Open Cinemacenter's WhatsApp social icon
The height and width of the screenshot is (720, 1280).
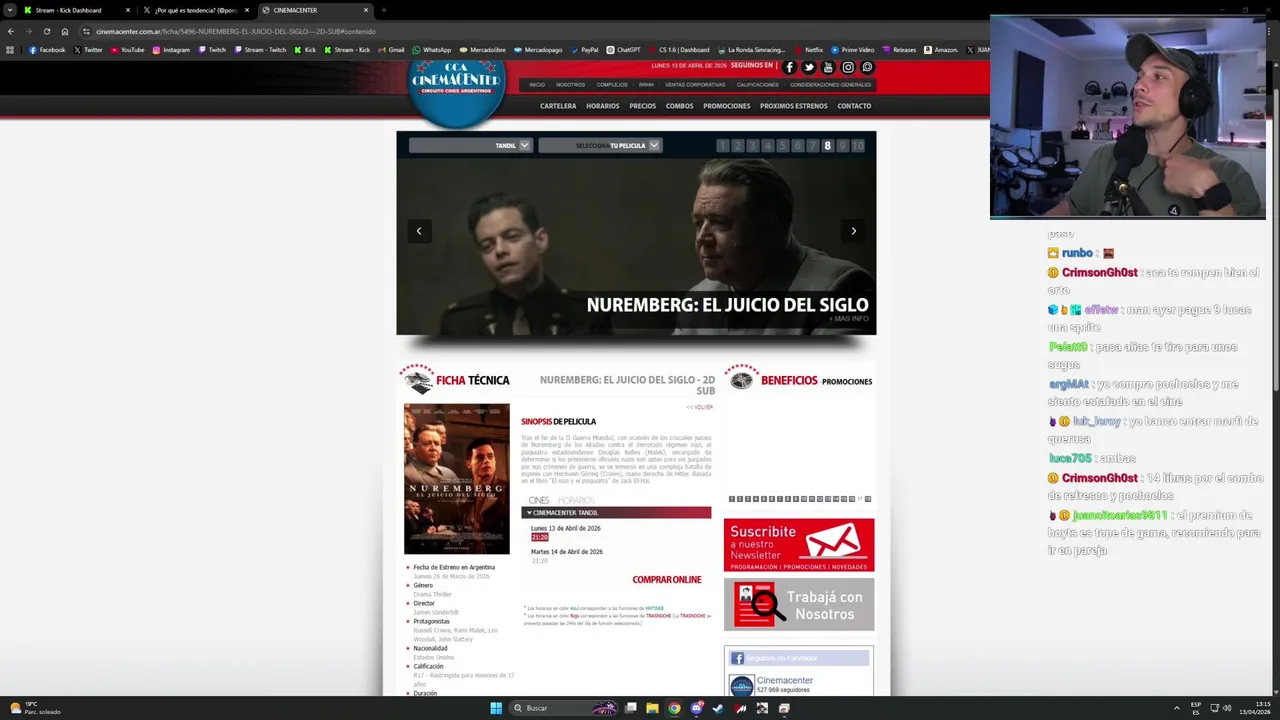pos(867,67)
